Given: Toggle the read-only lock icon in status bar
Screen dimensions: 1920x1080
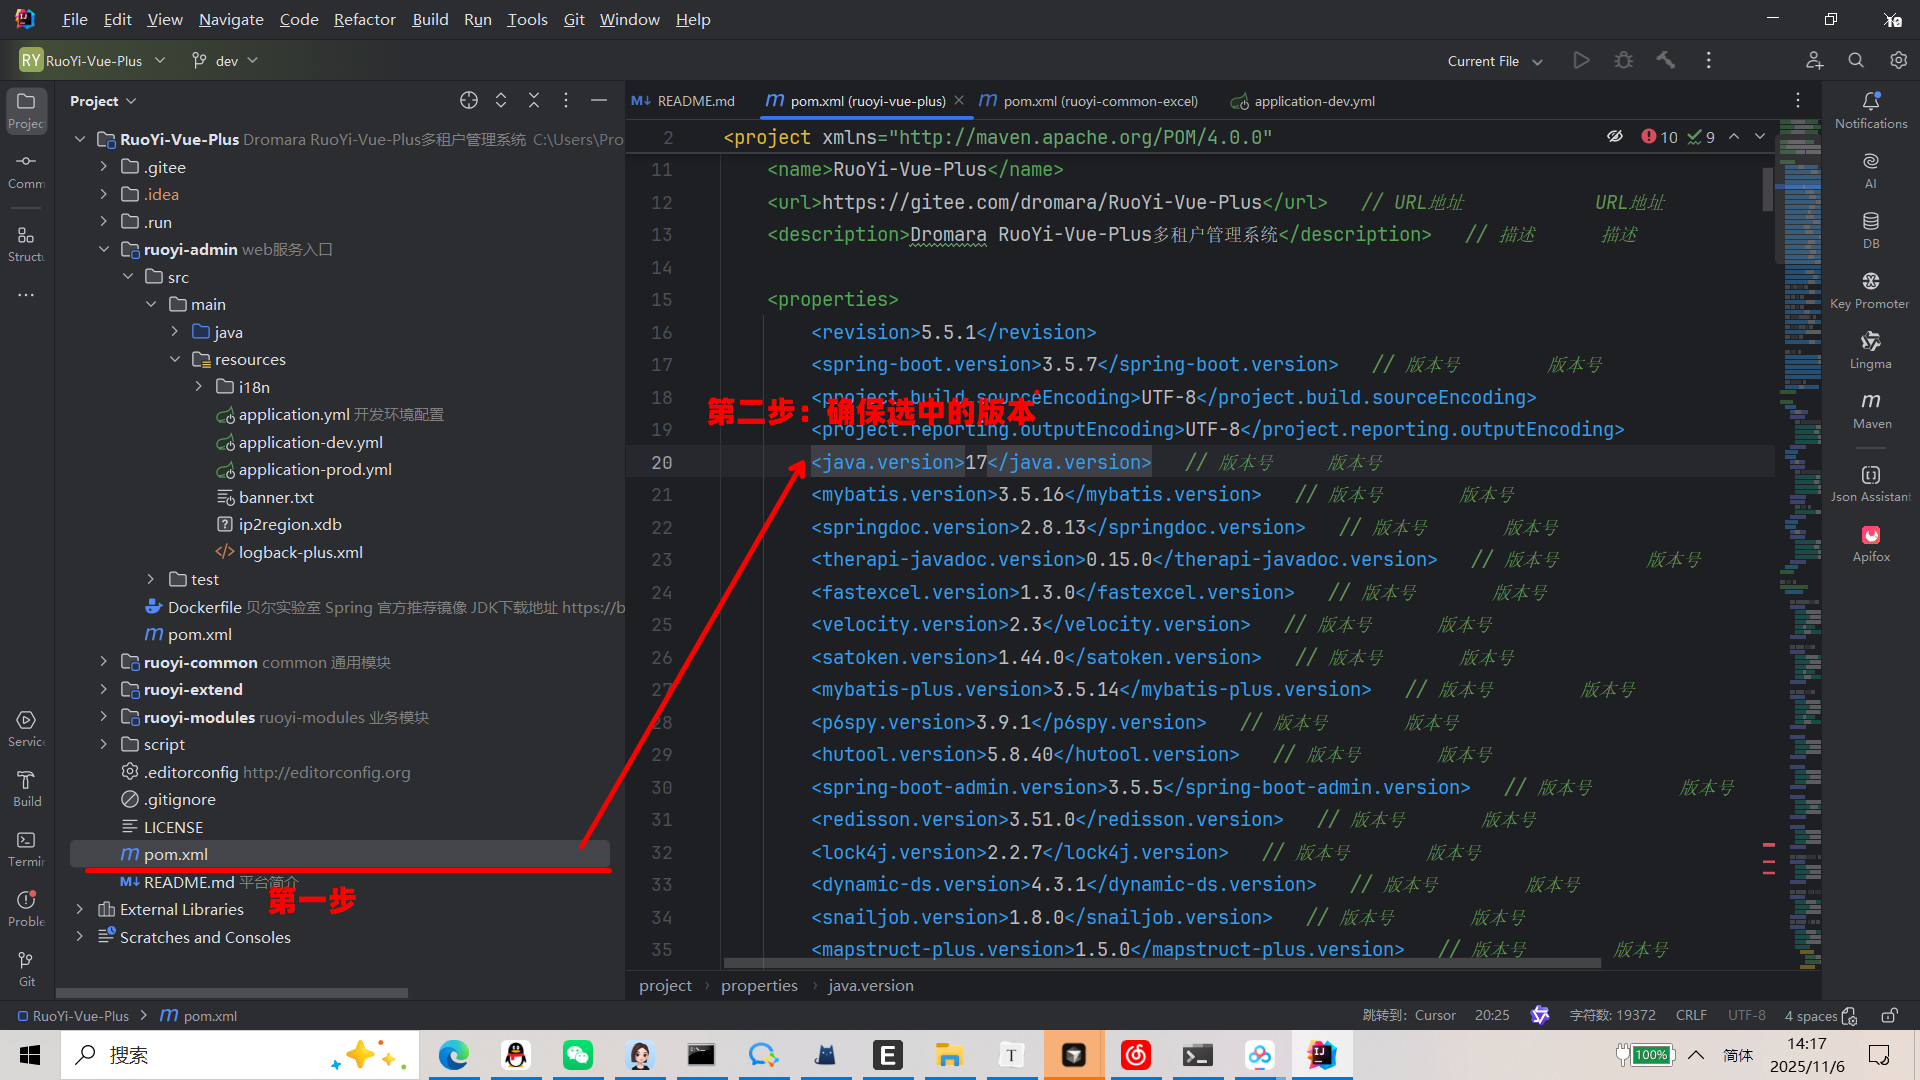Looking at the screenshot, I should coord(1889,1015).
